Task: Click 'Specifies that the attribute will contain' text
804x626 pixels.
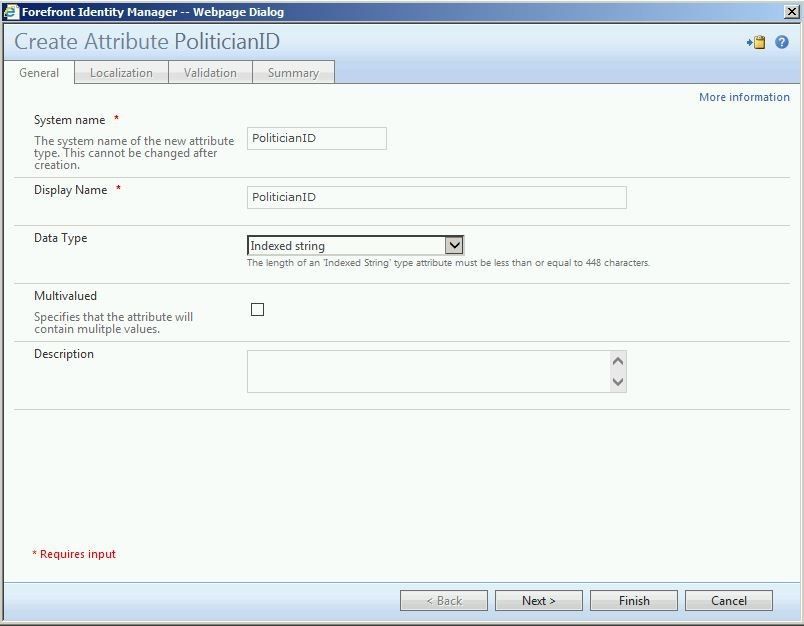Action: (114, 323)
